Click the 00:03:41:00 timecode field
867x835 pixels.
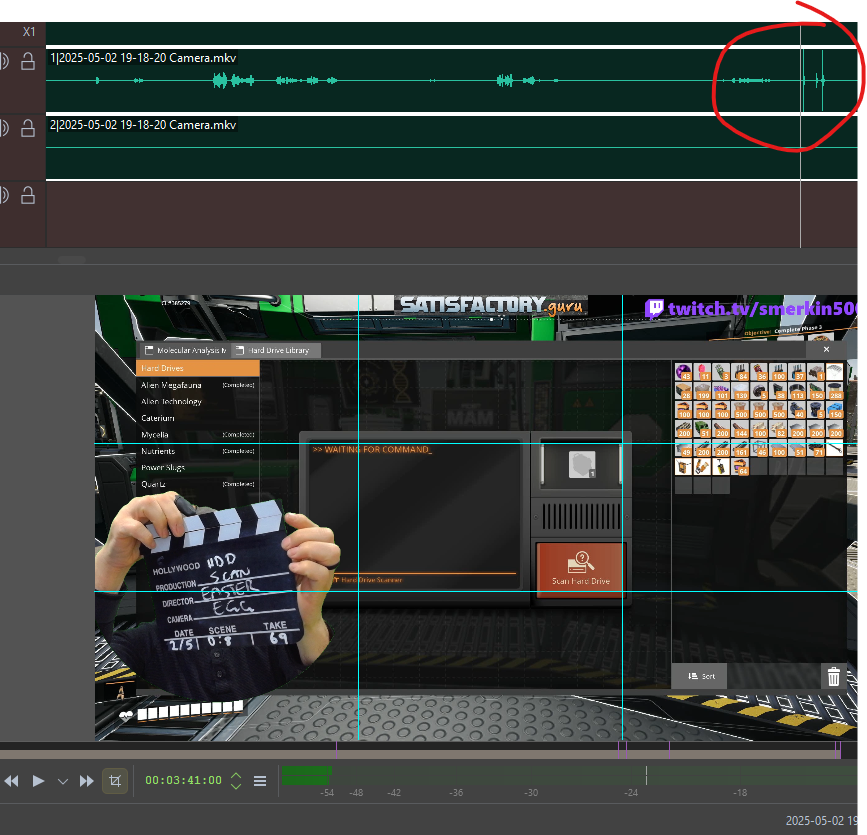(183, 780)
